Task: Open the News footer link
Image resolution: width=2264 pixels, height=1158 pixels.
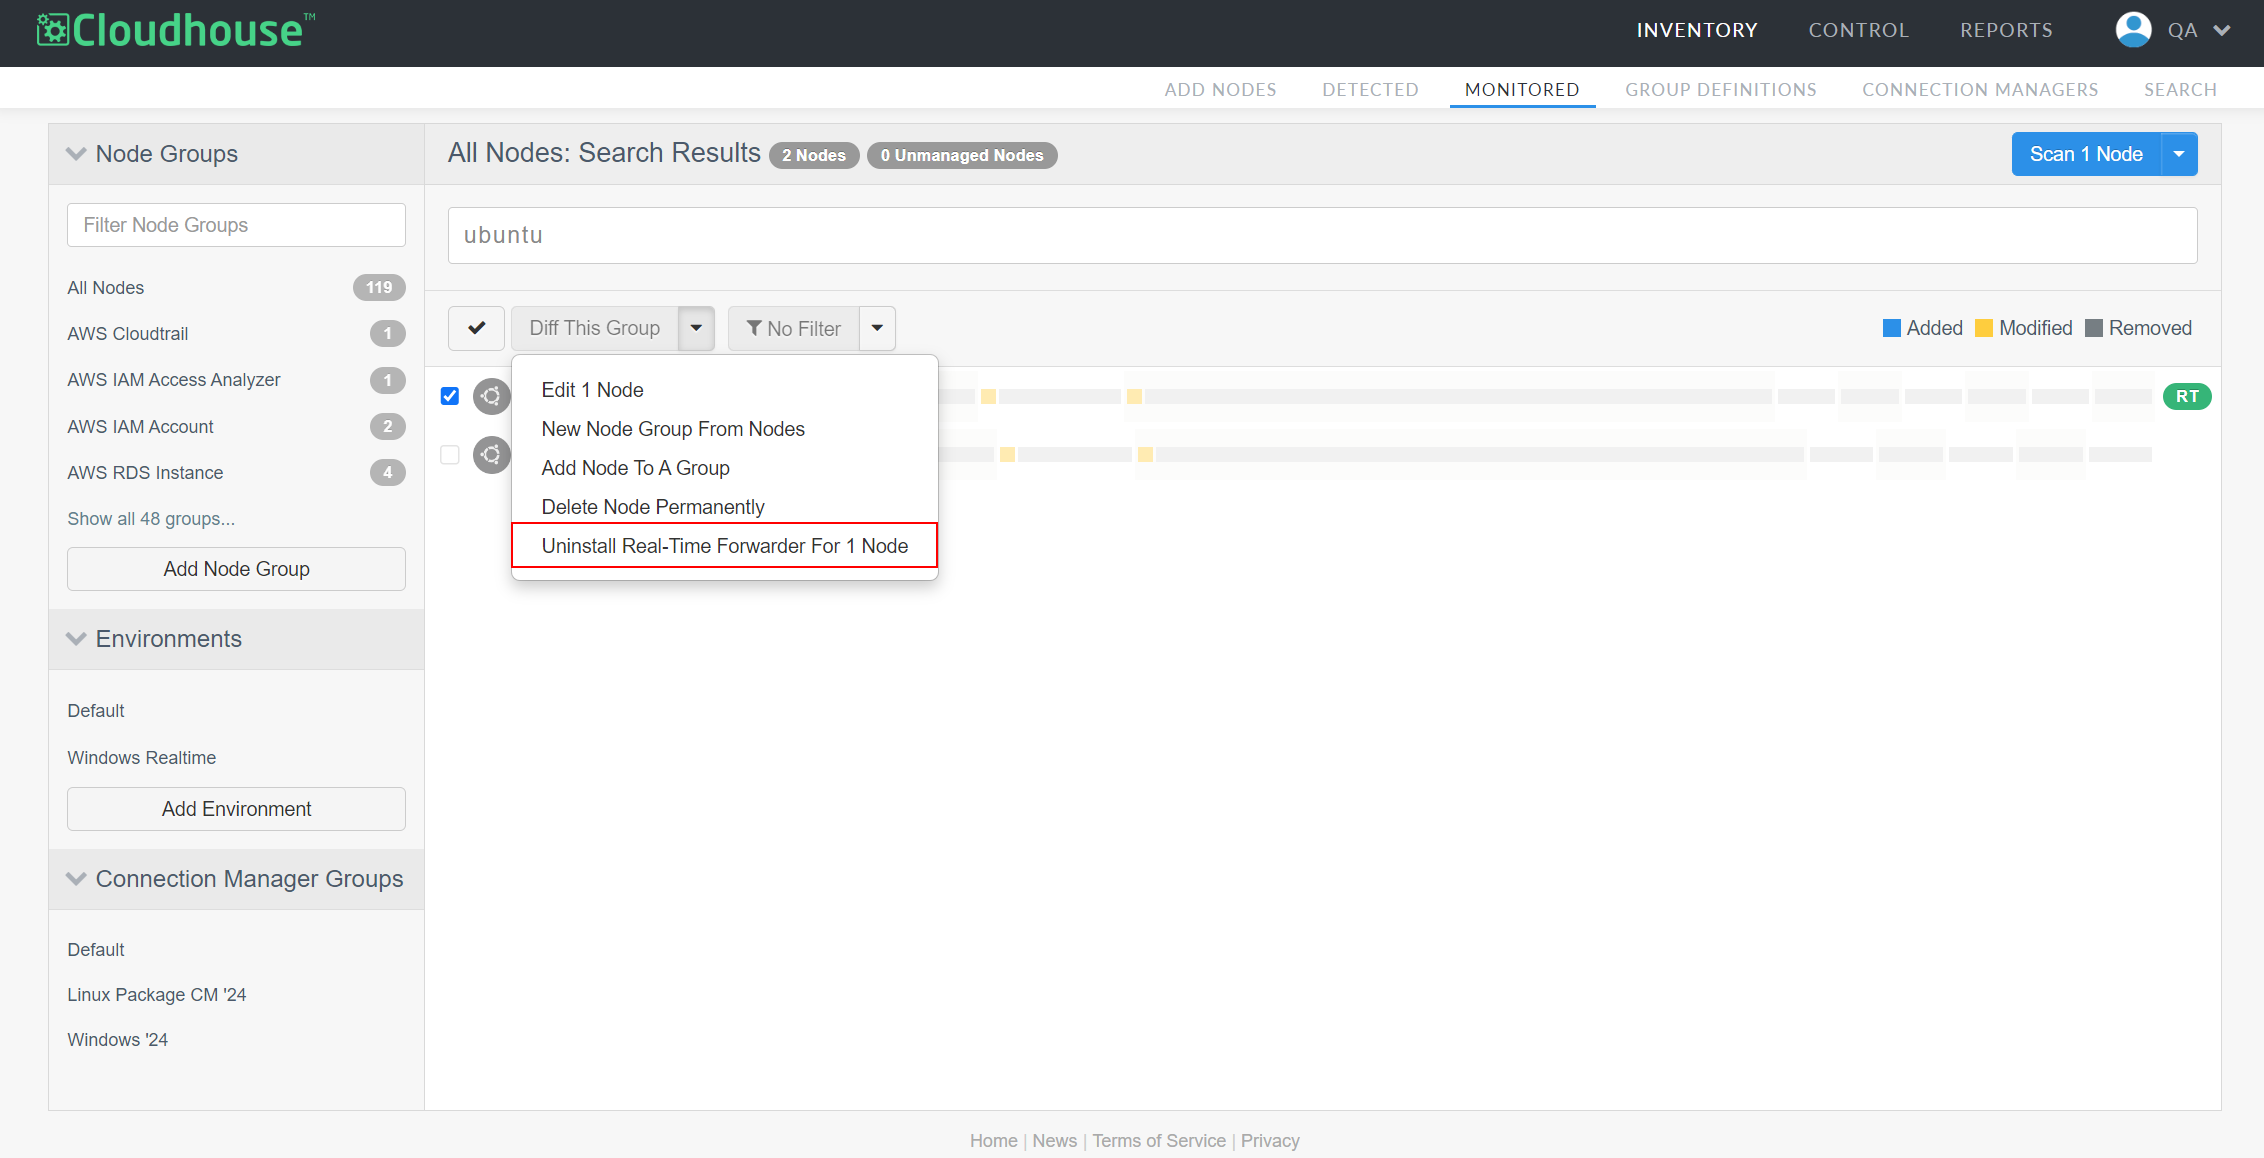Action: (x=1055, y=1141)
